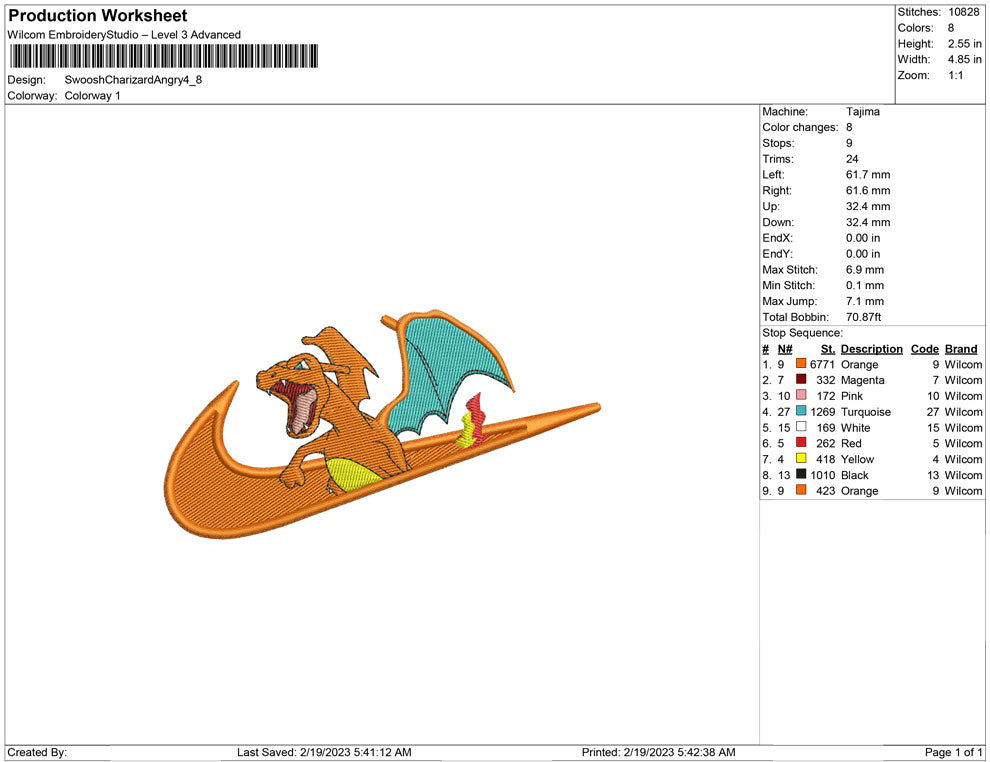Image resolution: width=990 pixels, height=762 pixels.
Task: Click the St. stitch count column header
Action: pyautogui.click(x=827, y=349)
